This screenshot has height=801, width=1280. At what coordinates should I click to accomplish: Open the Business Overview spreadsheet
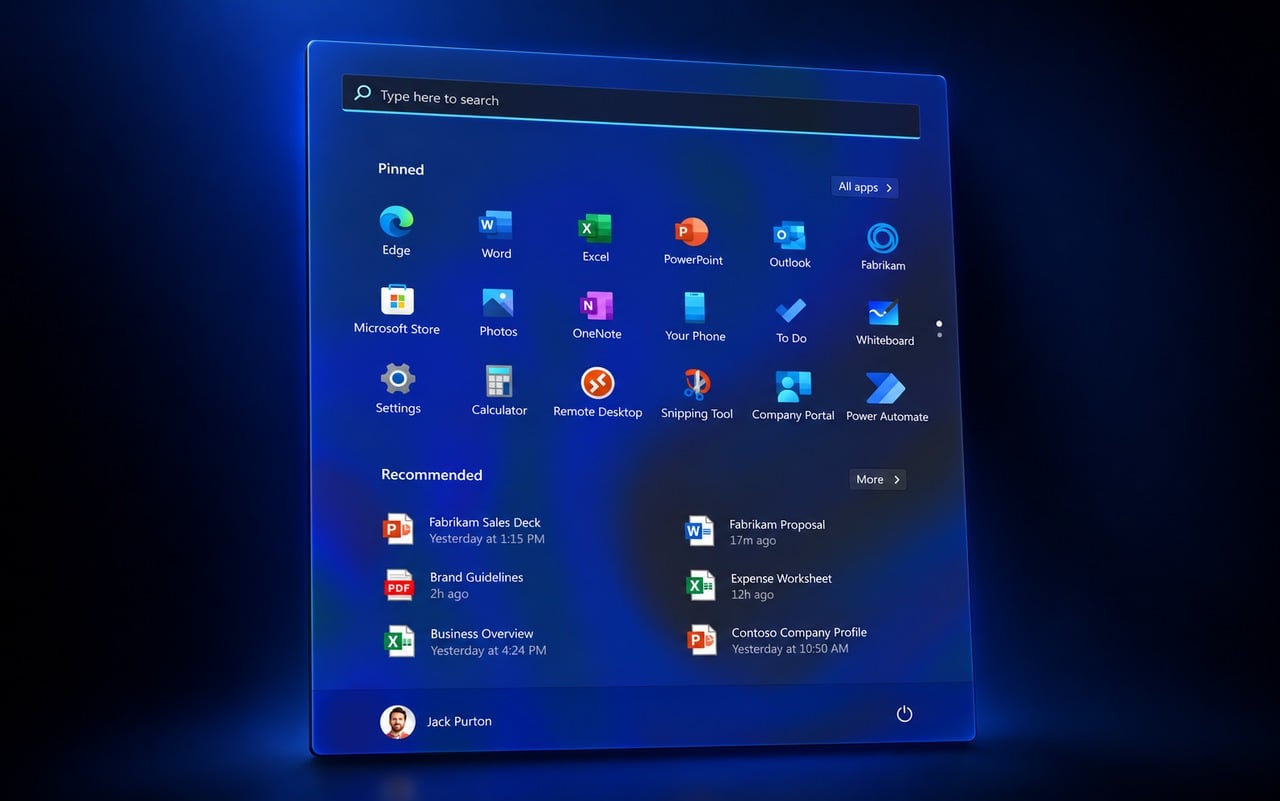click(x=466, y=641)
